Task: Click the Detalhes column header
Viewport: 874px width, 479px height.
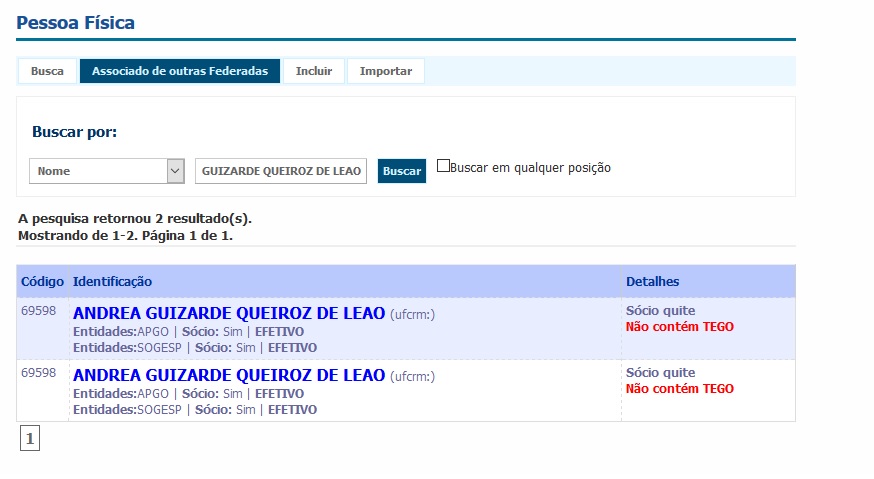Action: click(x=652, y=282)
